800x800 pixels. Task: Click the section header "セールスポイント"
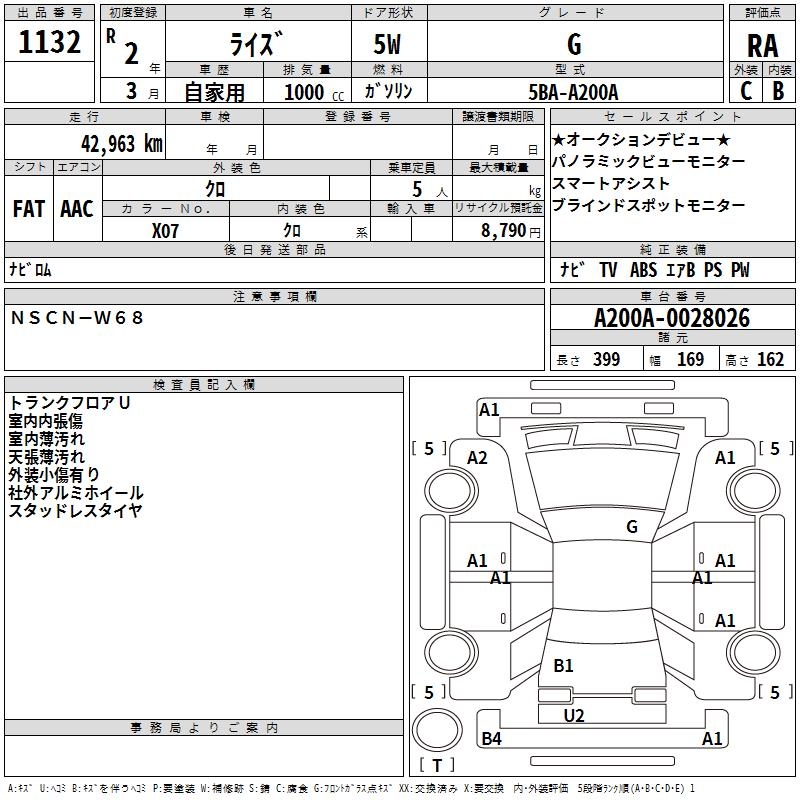coord(672,116)
